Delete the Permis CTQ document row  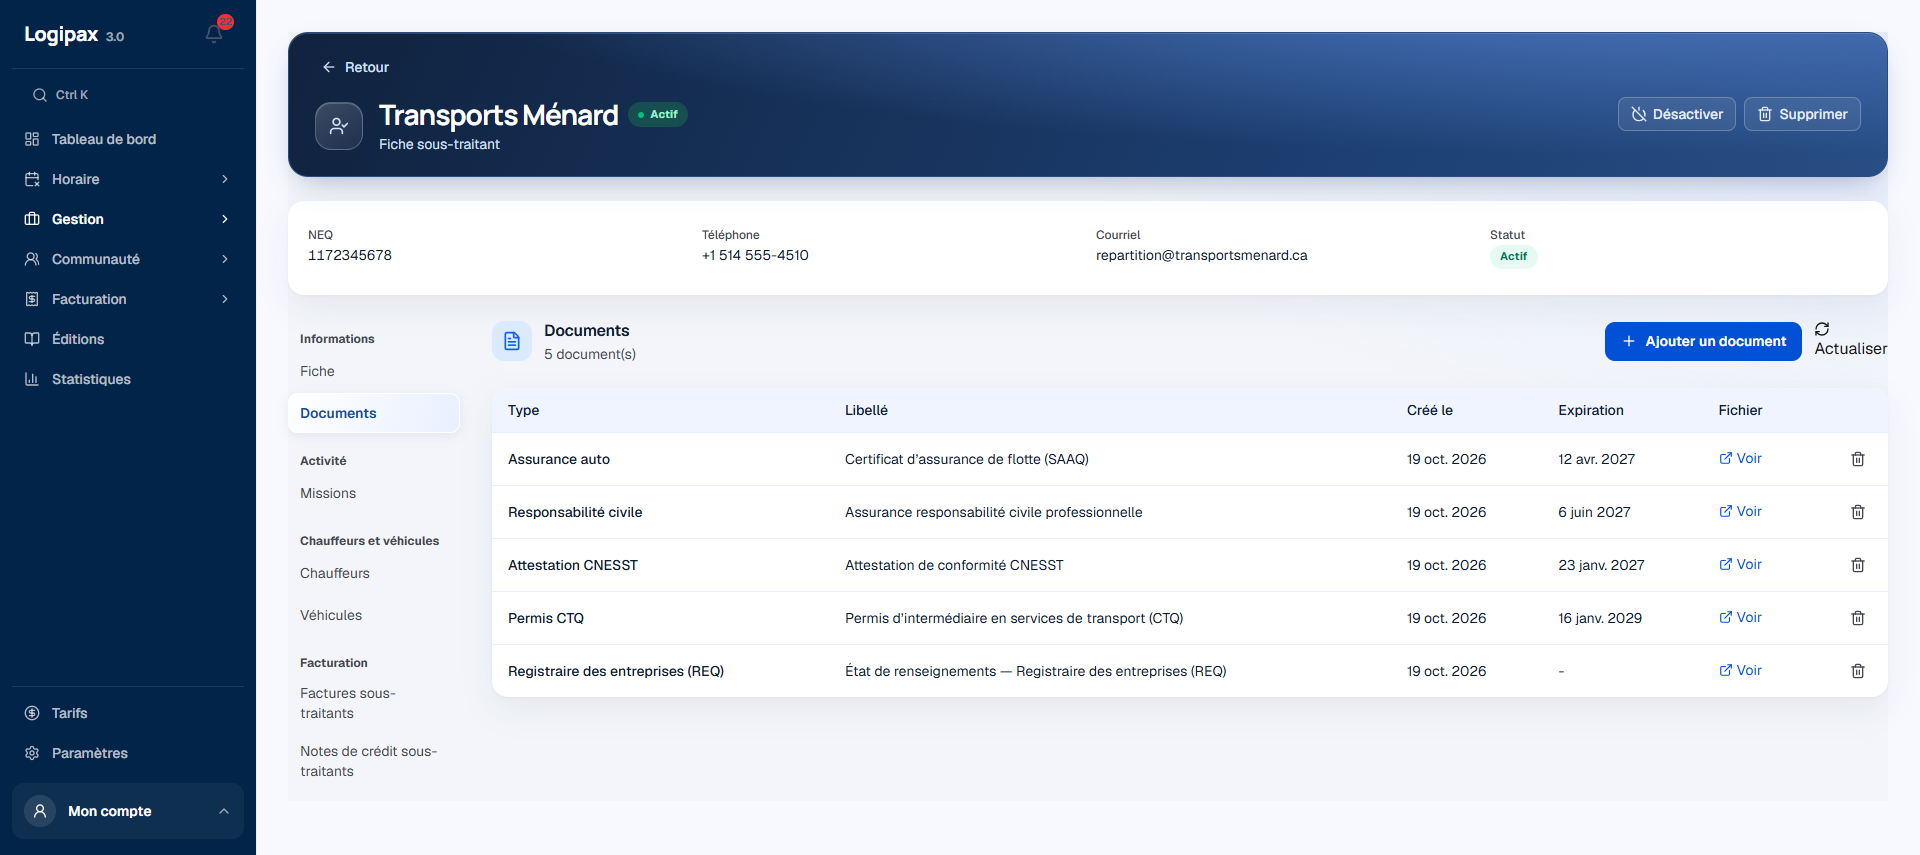tap(1858, 618)
